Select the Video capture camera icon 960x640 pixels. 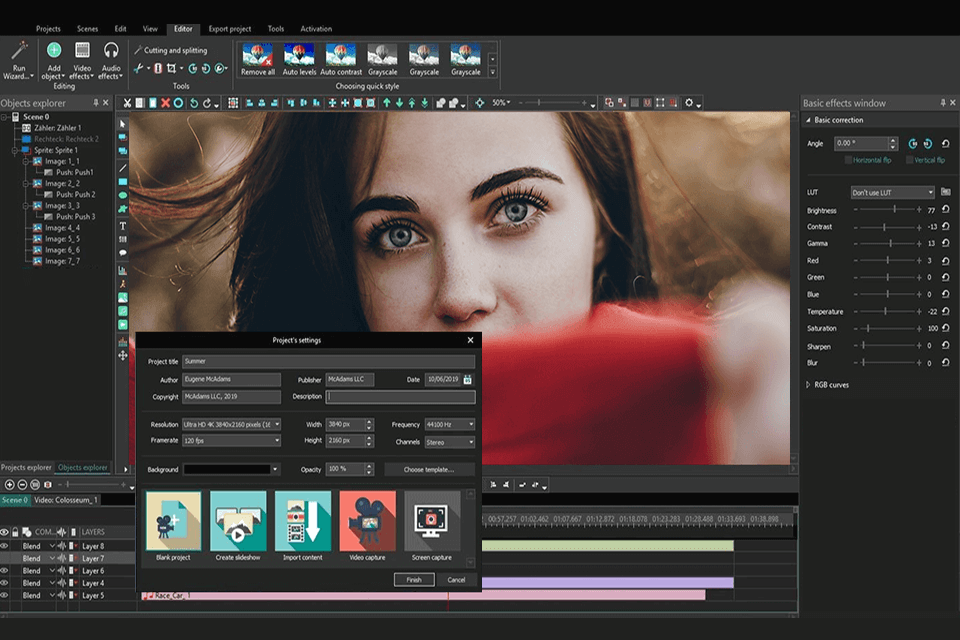367,520
